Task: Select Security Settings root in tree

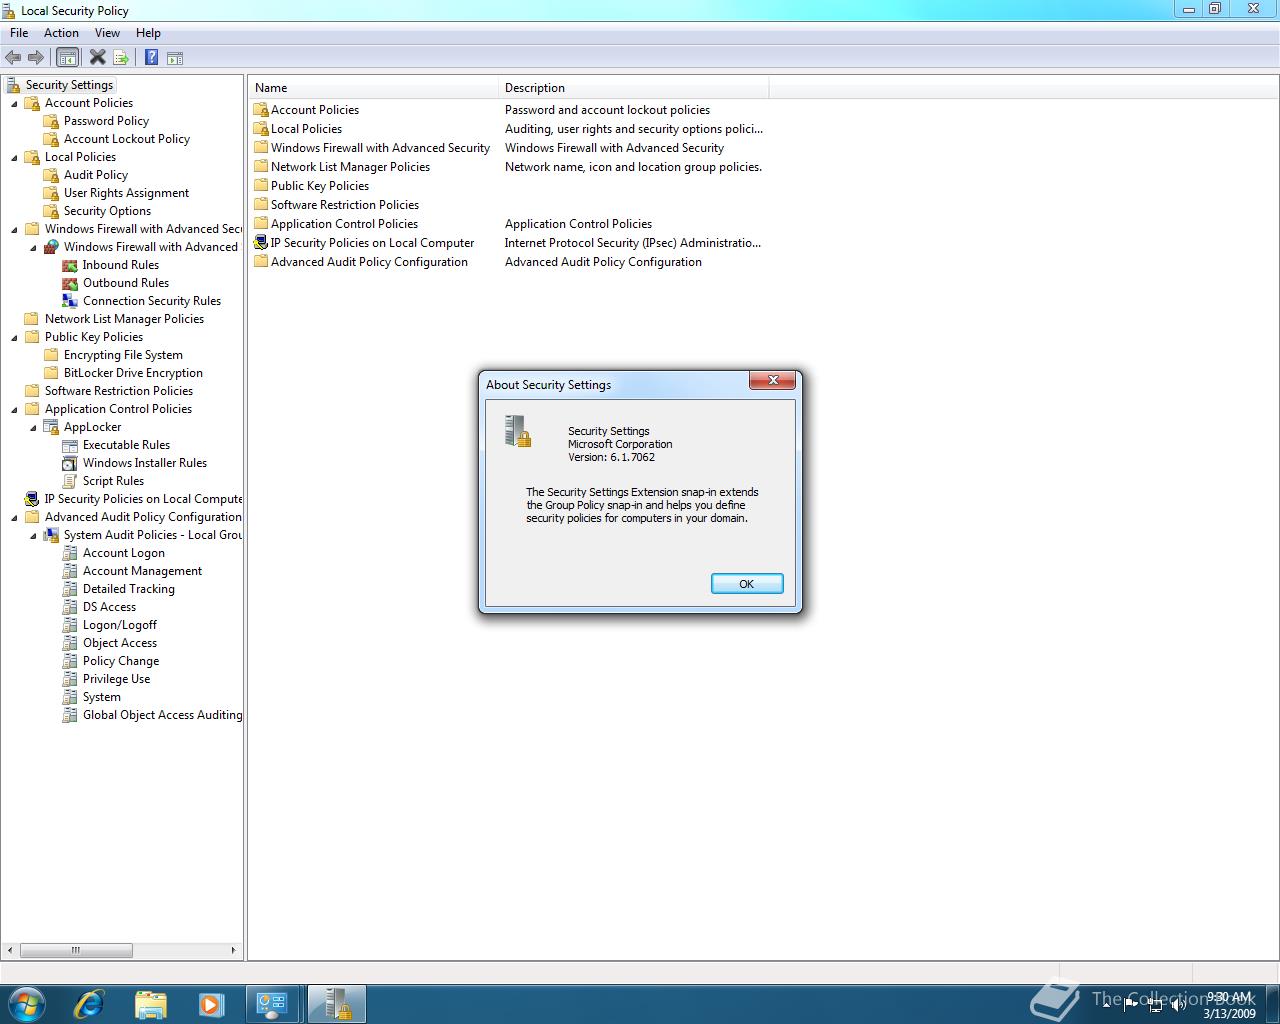Action: [x=69, y=85]
